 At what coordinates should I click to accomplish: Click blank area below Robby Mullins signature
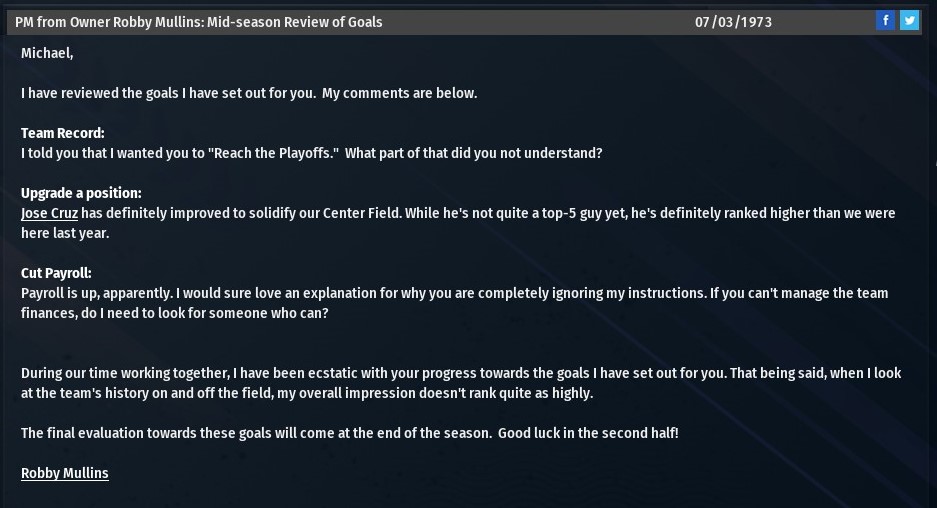[400, 494]
